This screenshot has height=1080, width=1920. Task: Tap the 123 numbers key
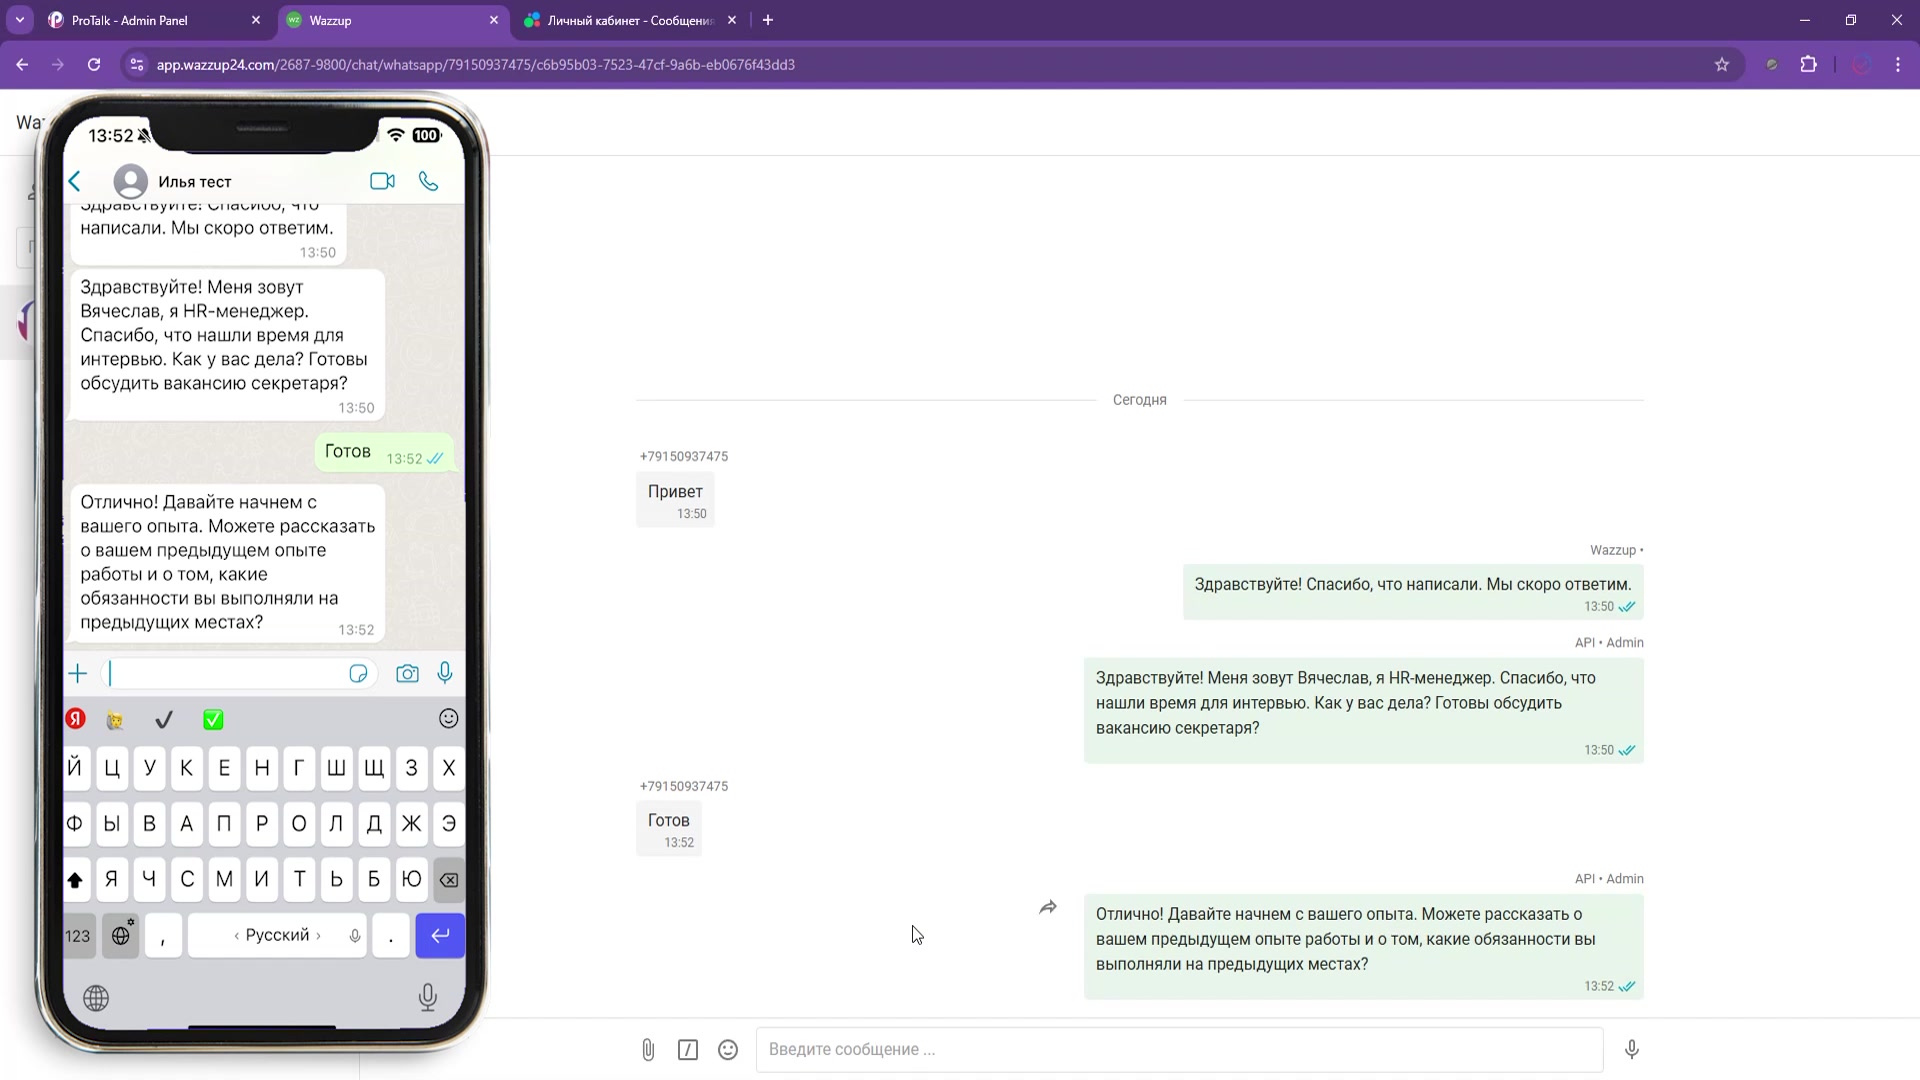click(78, 936)
